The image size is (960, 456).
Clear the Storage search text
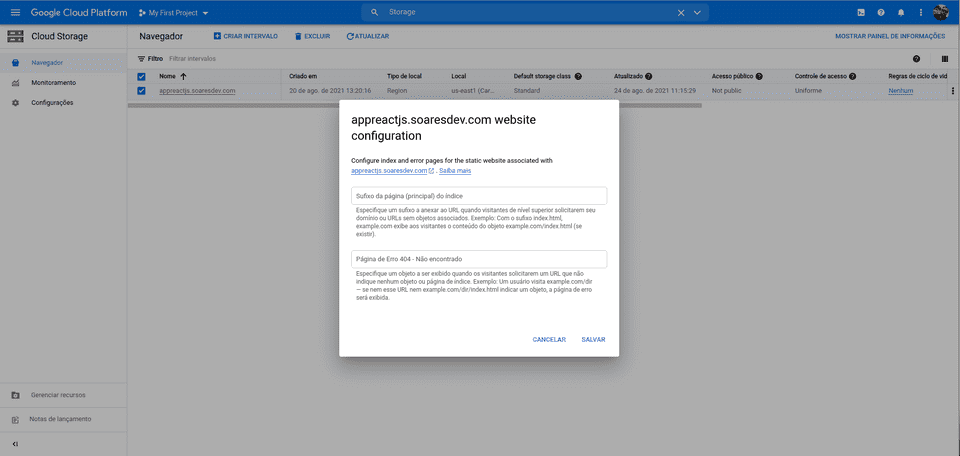pyautogui.click(x=681, y=12)
